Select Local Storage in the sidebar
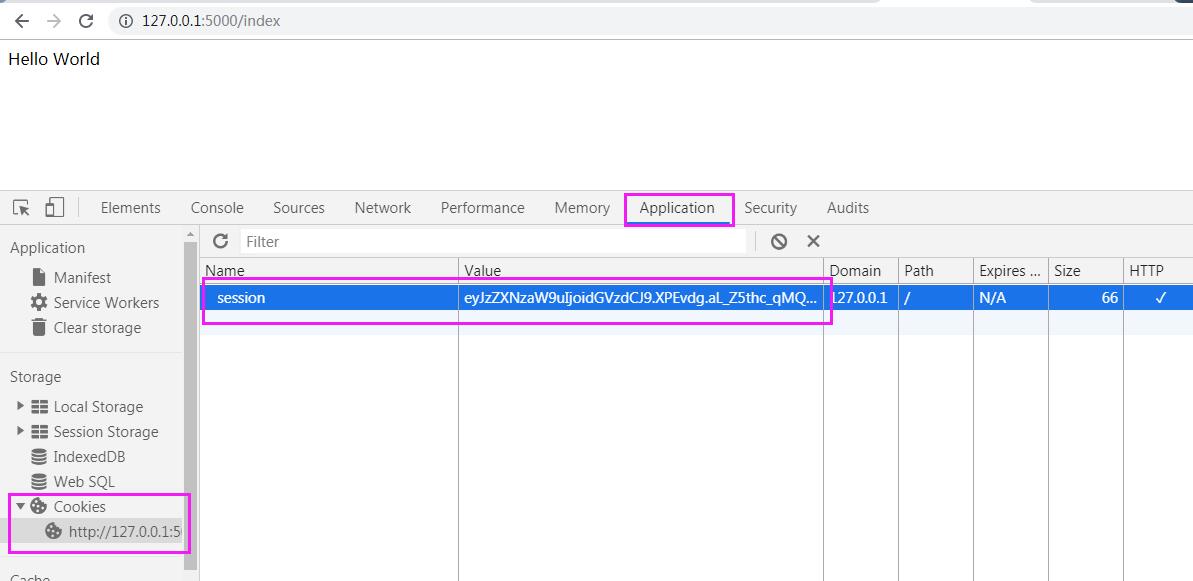Image resolution: width=1193 pixels, height=581 pixels. tap(98, 407)
